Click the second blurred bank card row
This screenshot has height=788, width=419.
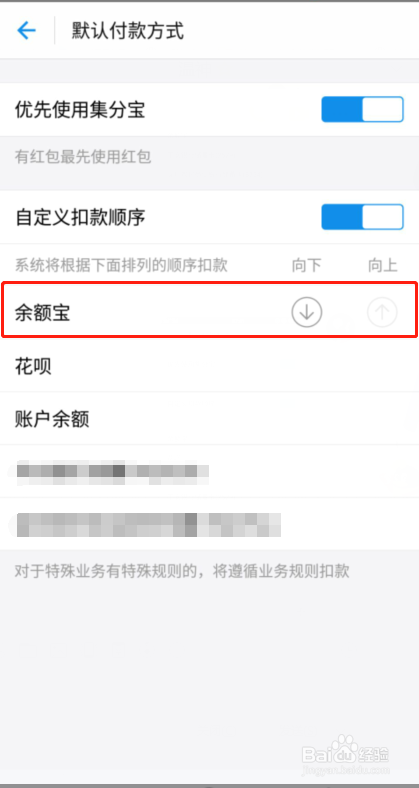click(210, 524)
